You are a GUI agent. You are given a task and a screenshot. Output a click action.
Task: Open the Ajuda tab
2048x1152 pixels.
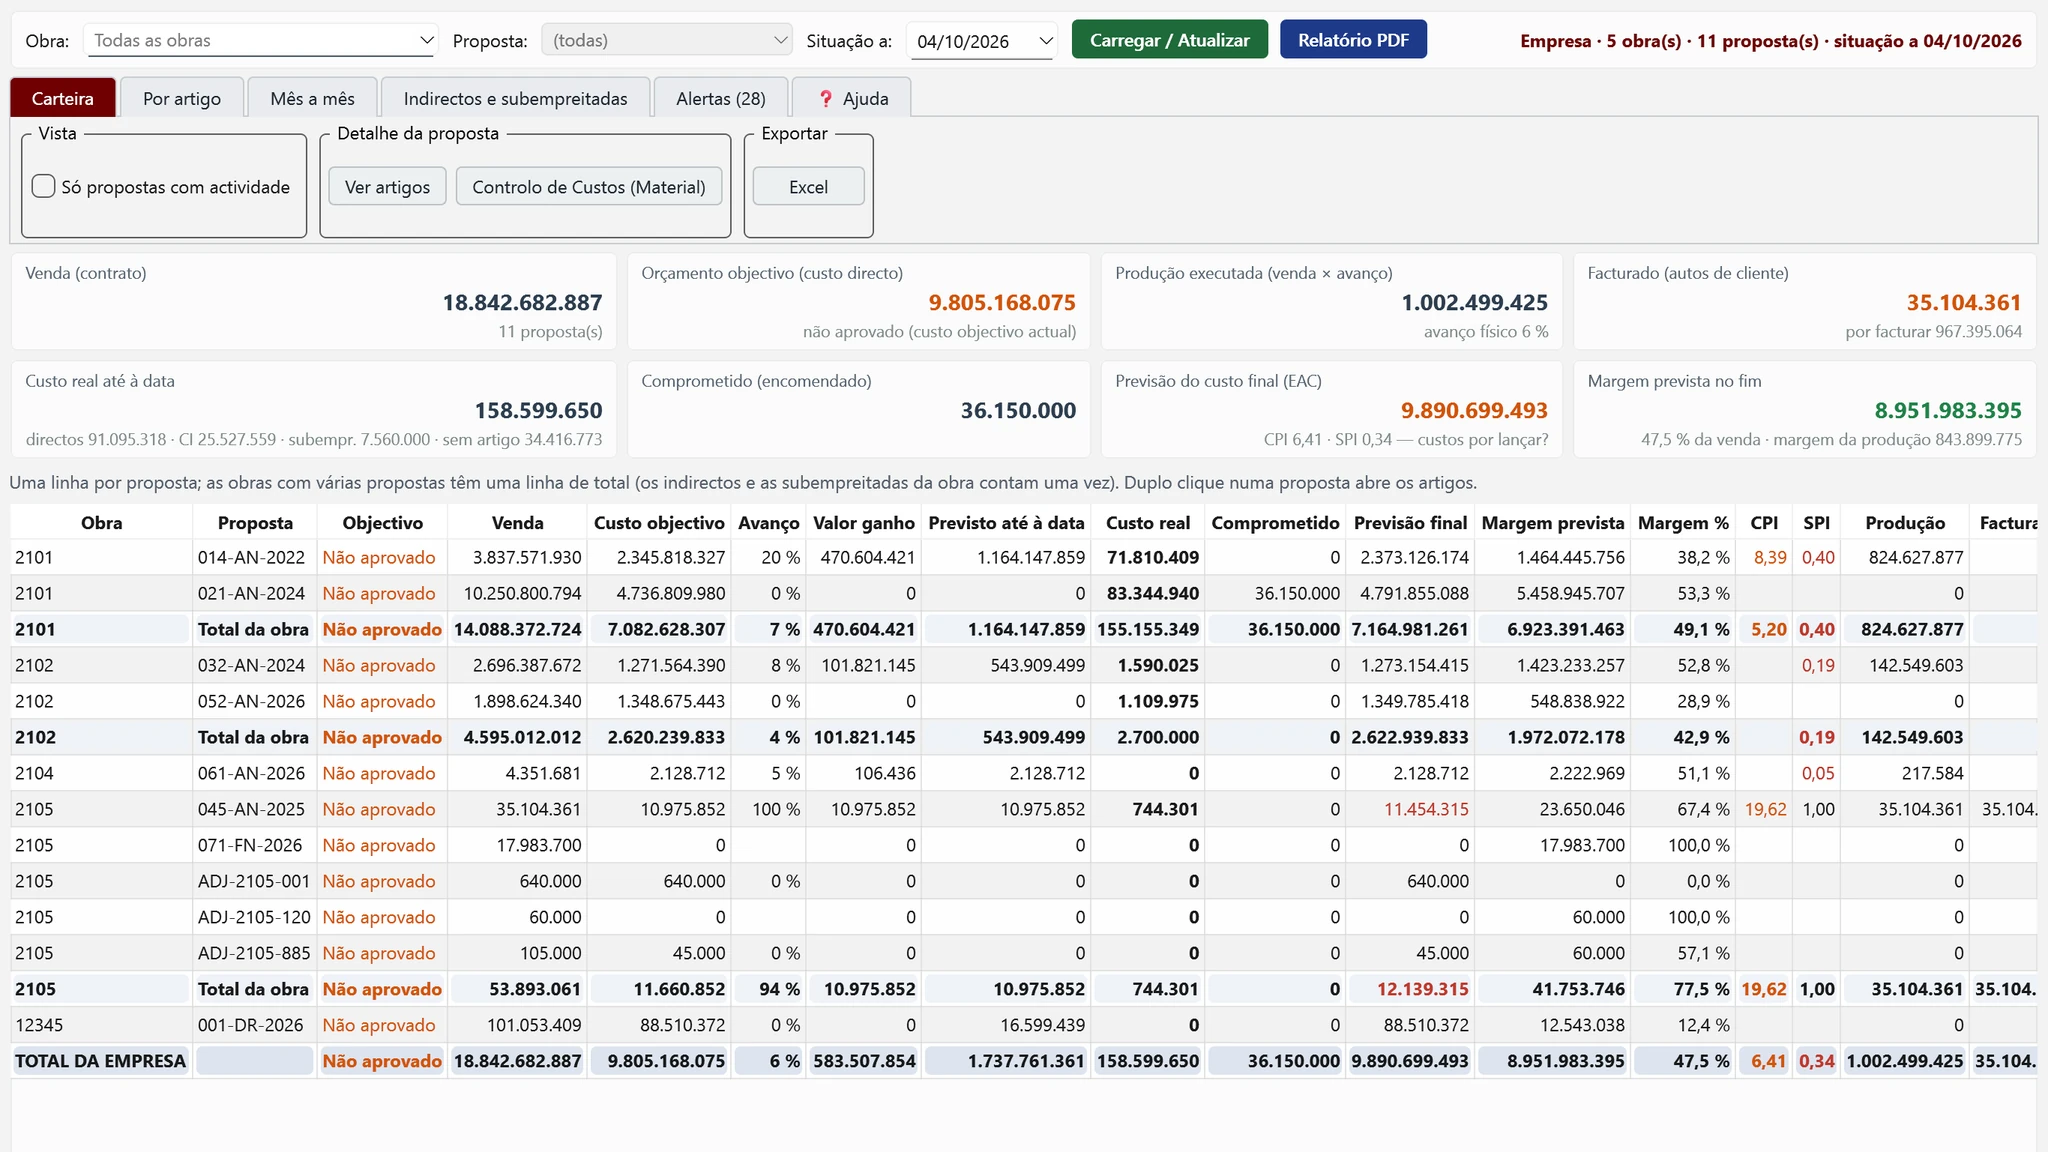click(x=852, y=98)
